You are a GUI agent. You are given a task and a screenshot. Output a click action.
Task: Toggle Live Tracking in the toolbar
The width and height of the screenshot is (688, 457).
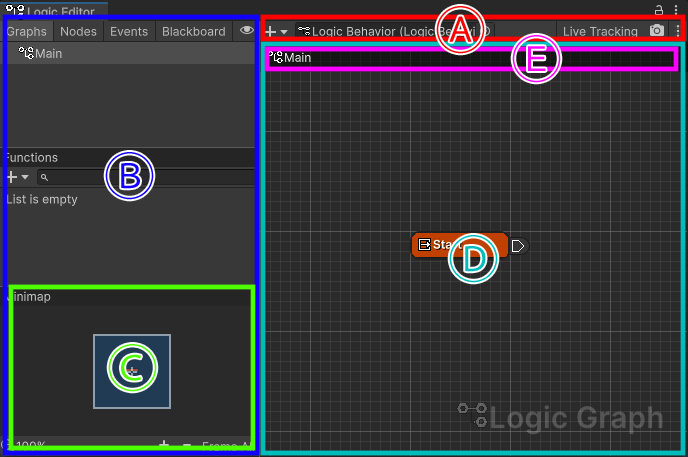coord(600,31)
